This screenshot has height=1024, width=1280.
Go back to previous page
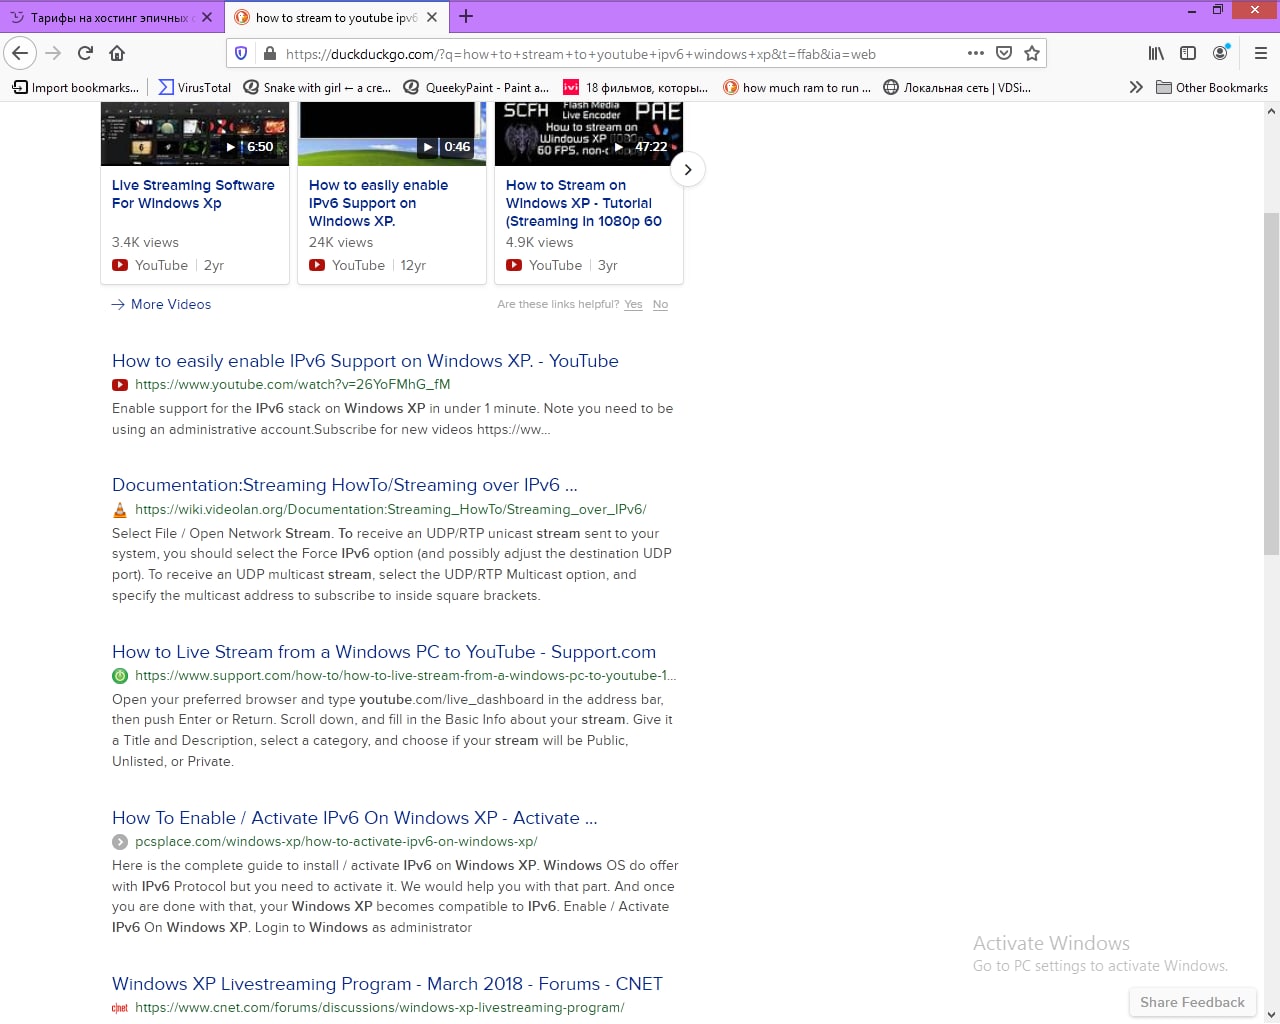20,53
